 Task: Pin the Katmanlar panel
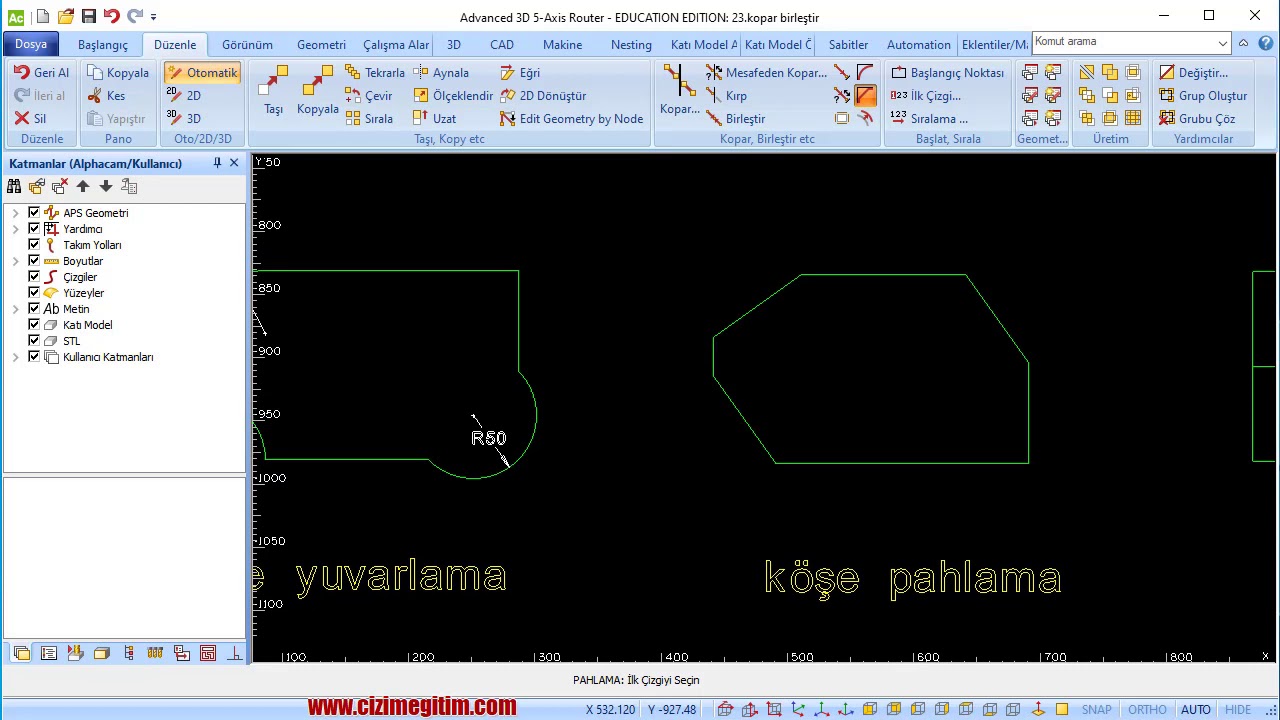pos(217,163)
